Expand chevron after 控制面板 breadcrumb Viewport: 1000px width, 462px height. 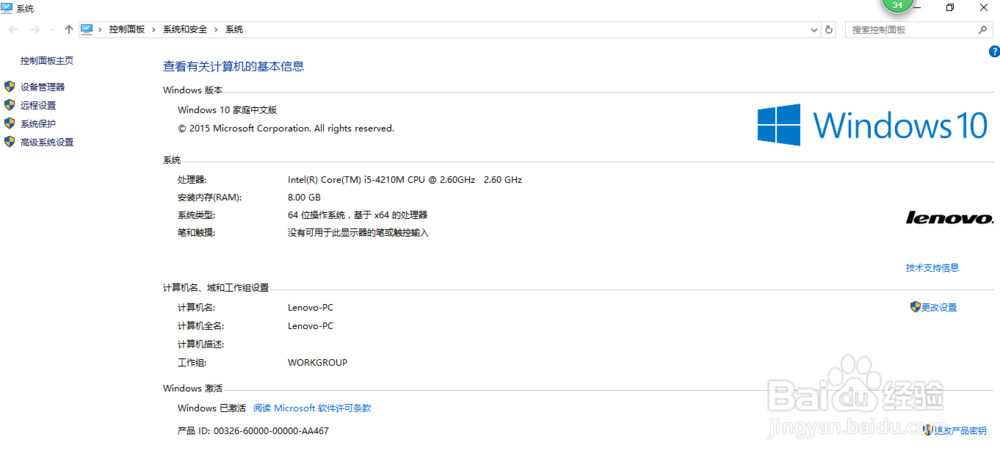coord(154,29)
